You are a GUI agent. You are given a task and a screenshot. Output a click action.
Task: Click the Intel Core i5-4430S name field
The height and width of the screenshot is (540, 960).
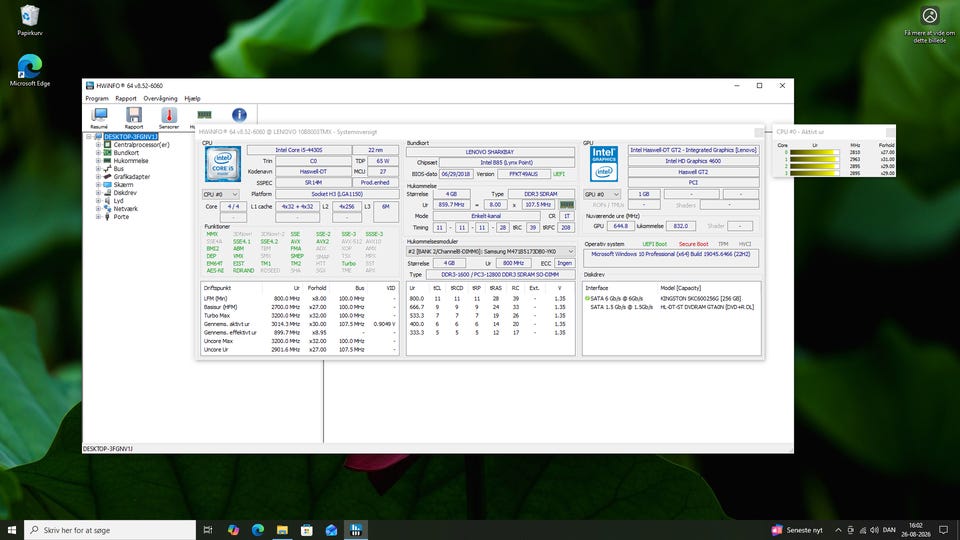pos(299,150)
